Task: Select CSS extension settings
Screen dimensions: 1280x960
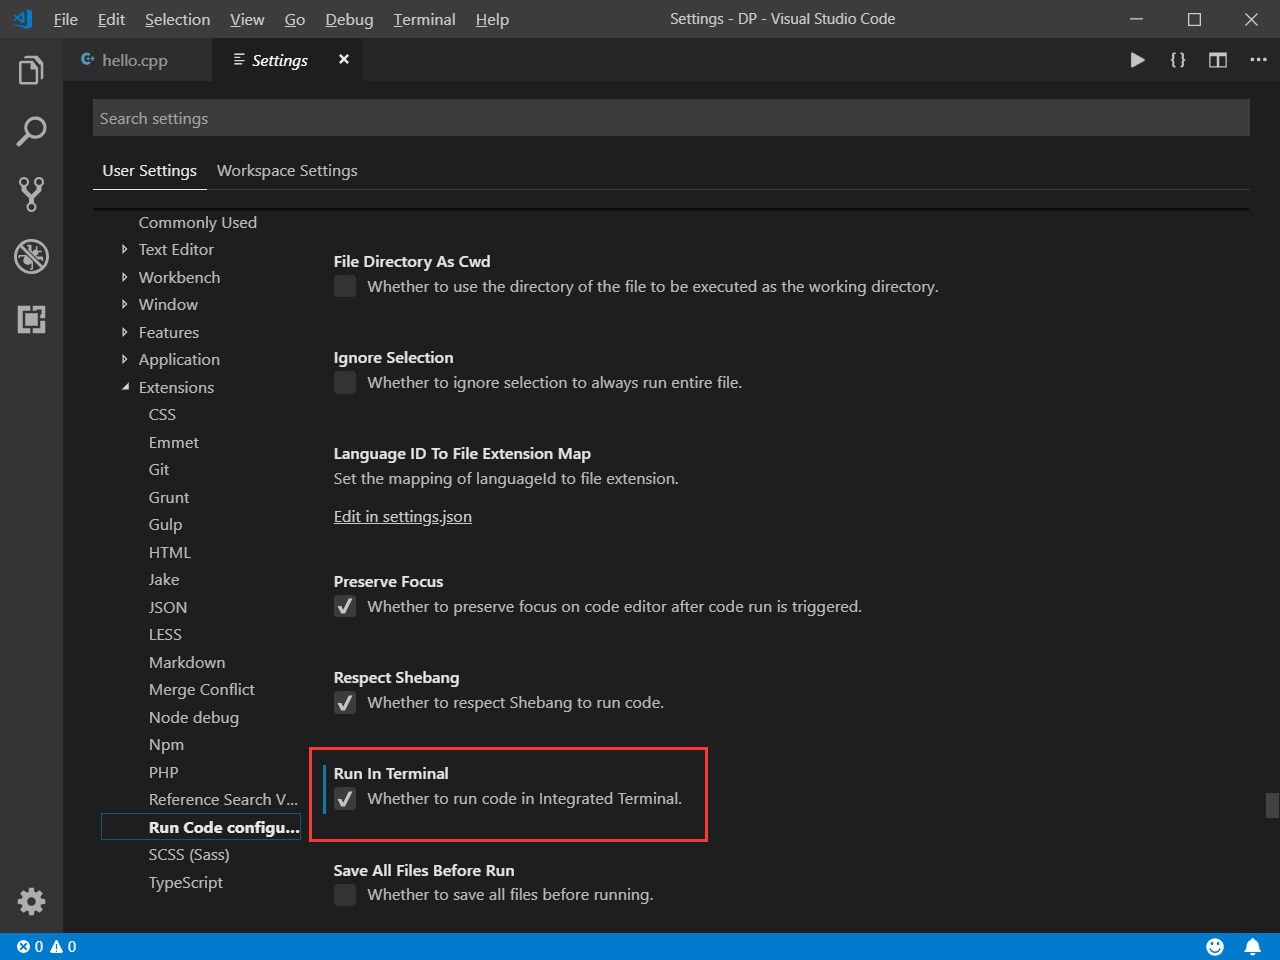Action: click(162, 414)
